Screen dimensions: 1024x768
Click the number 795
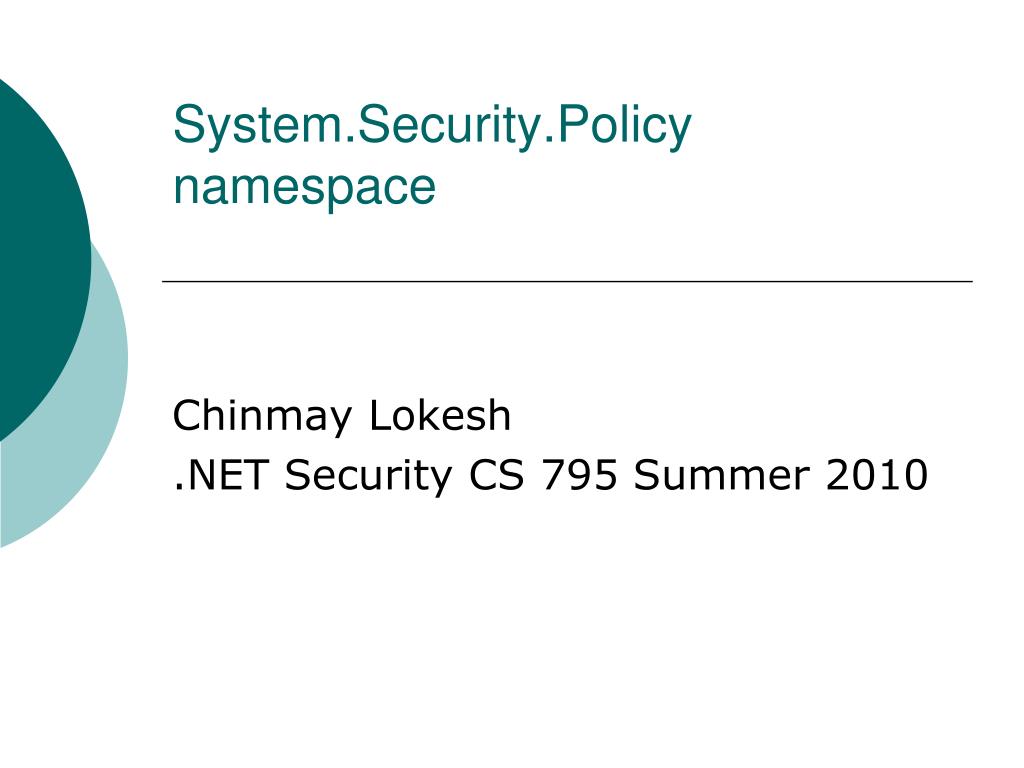tap(579, 475)
